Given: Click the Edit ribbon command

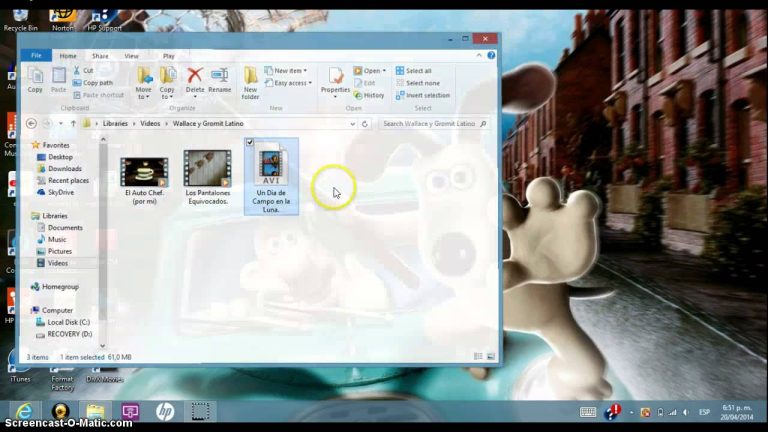Looking at the screenshot, I should pyautogui.click(x=364, y=83).
